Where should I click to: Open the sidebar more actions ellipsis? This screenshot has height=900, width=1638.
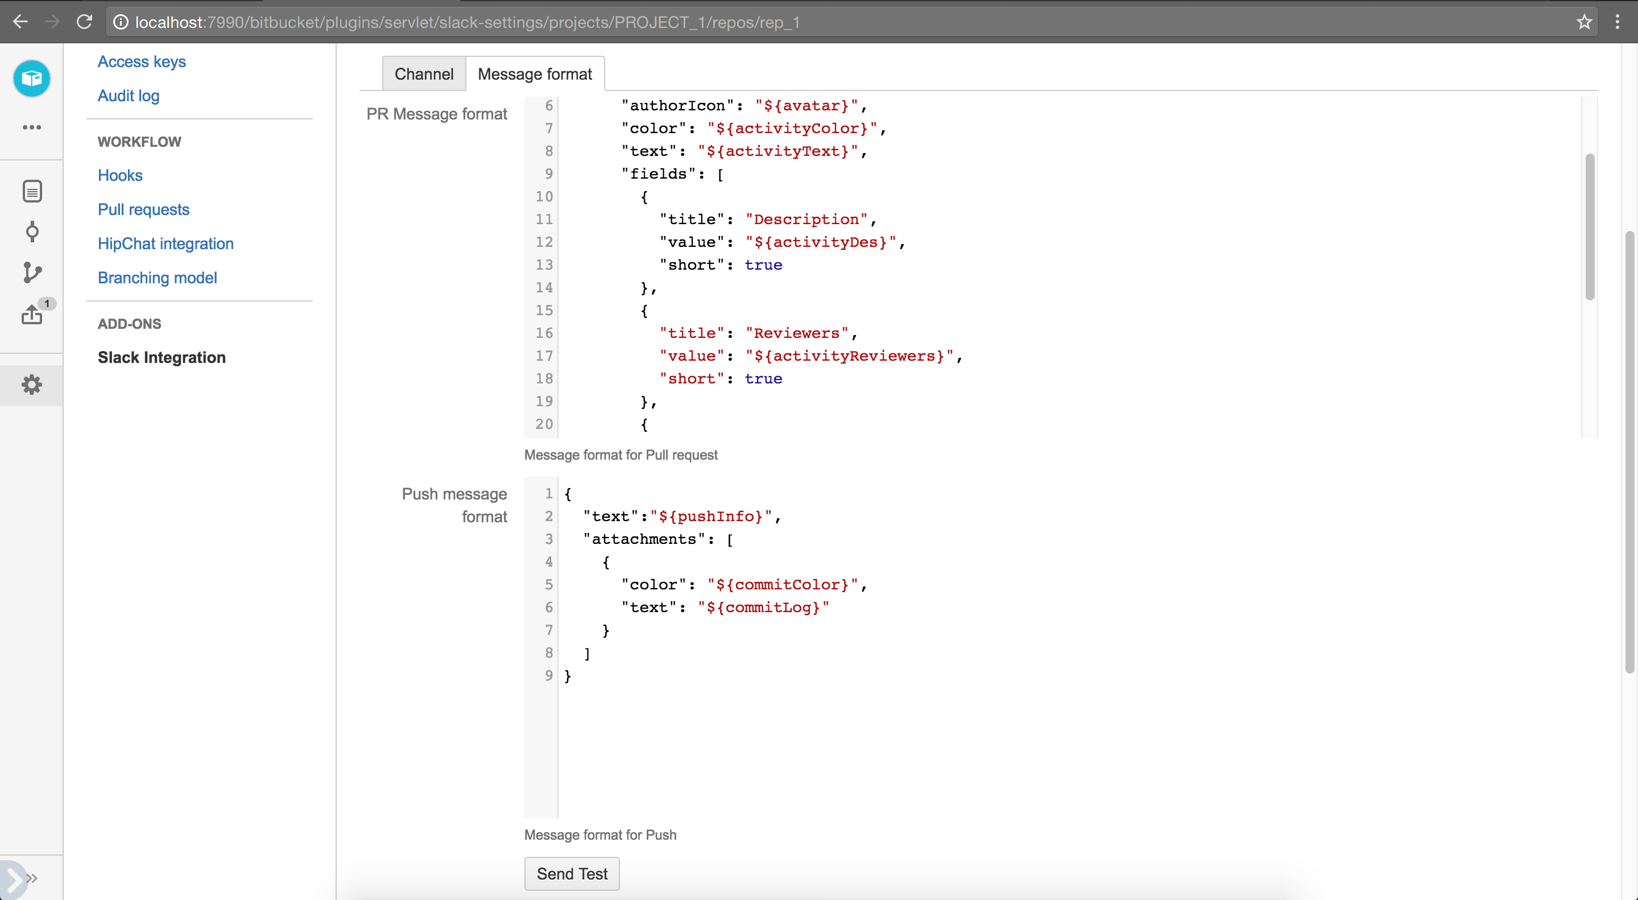click(32, 128)
